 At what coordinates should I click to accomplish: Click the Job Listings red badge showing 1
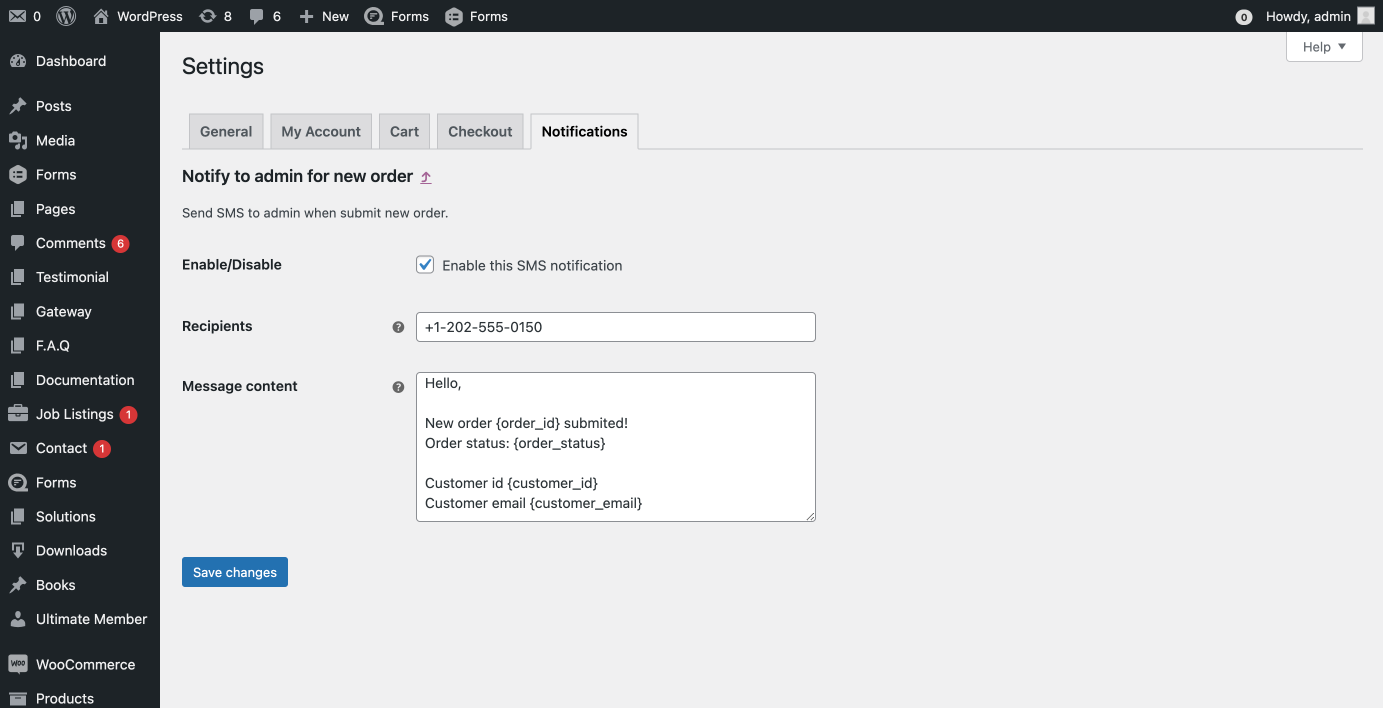click(128, 415)
